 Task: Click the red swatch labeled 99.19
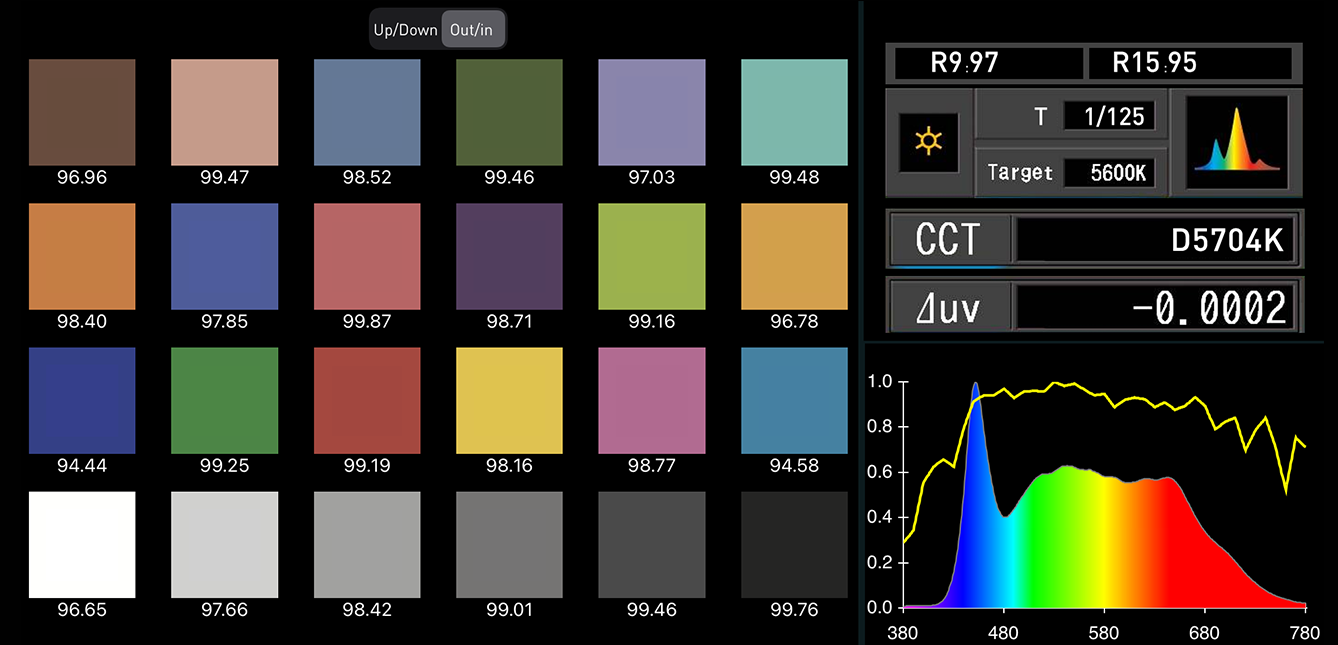point(367,400)
